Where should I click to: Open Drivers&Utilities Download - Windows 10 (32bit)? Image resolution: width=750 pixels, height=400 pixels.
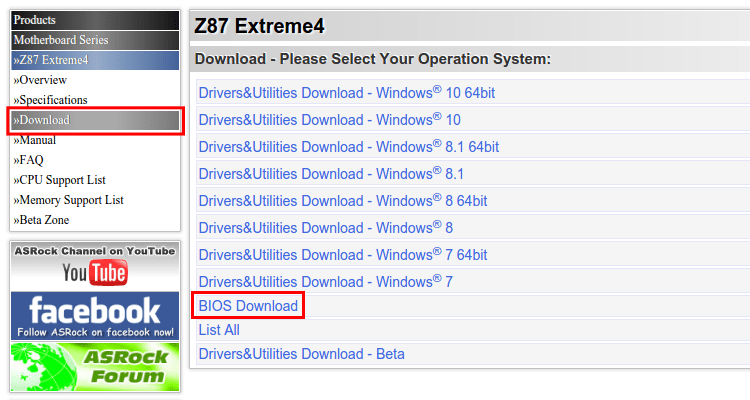(x=330, y=120)
